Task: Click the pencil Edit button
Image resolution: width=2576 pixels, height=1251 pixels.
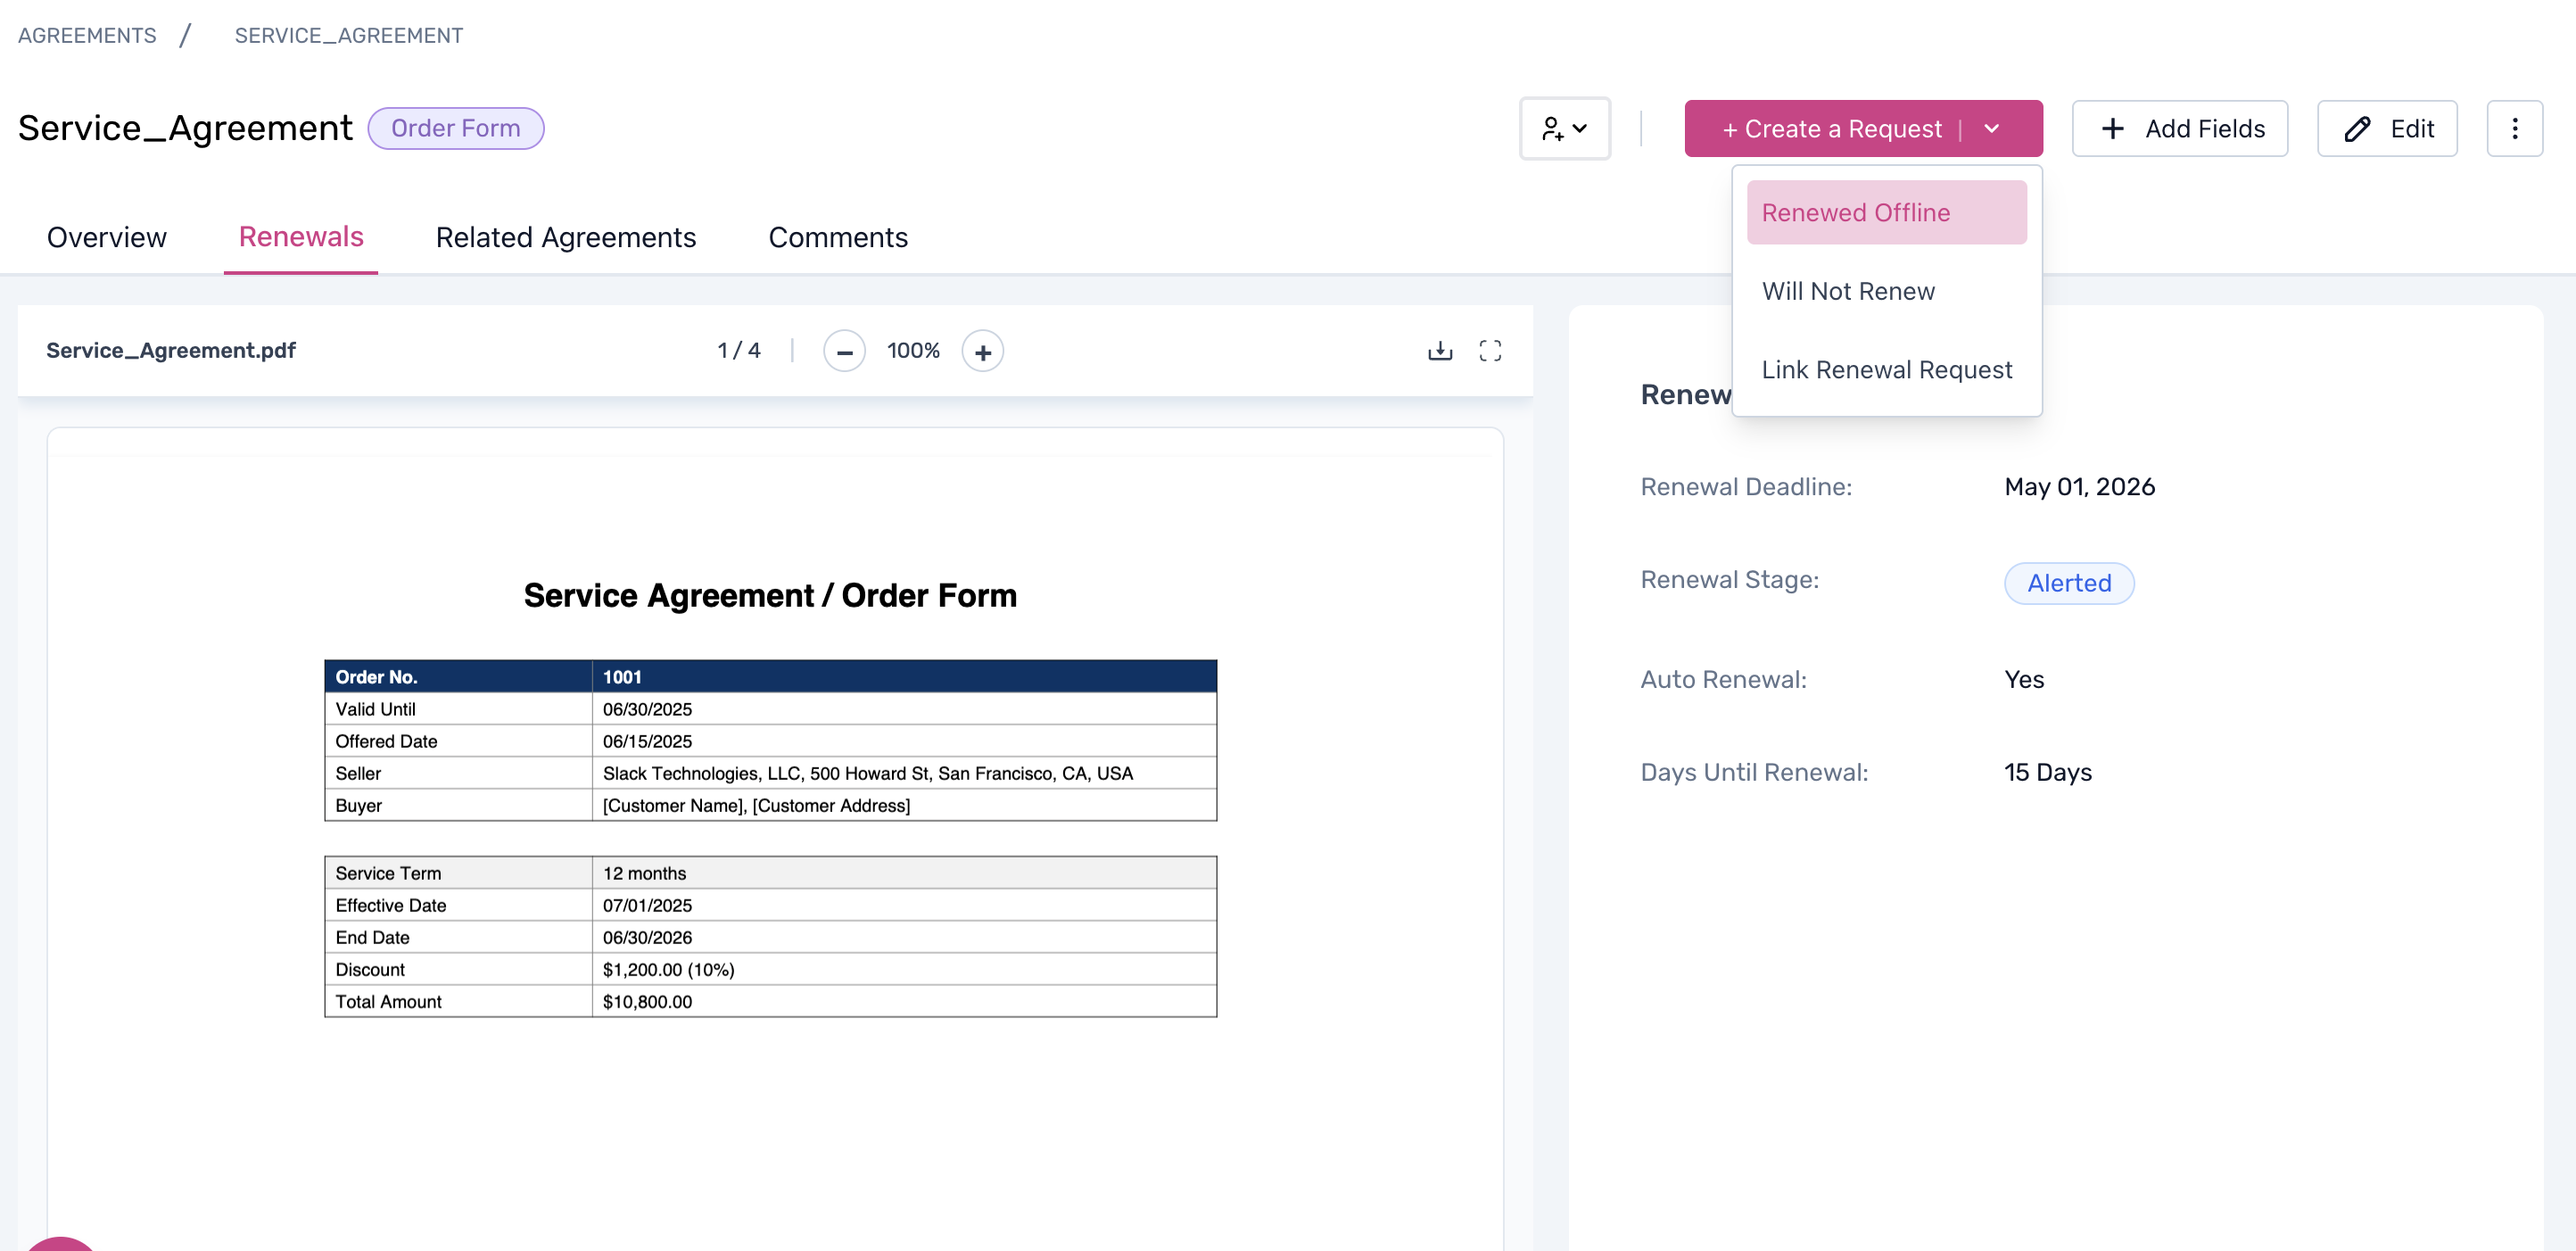Action: click(2386, 129)
